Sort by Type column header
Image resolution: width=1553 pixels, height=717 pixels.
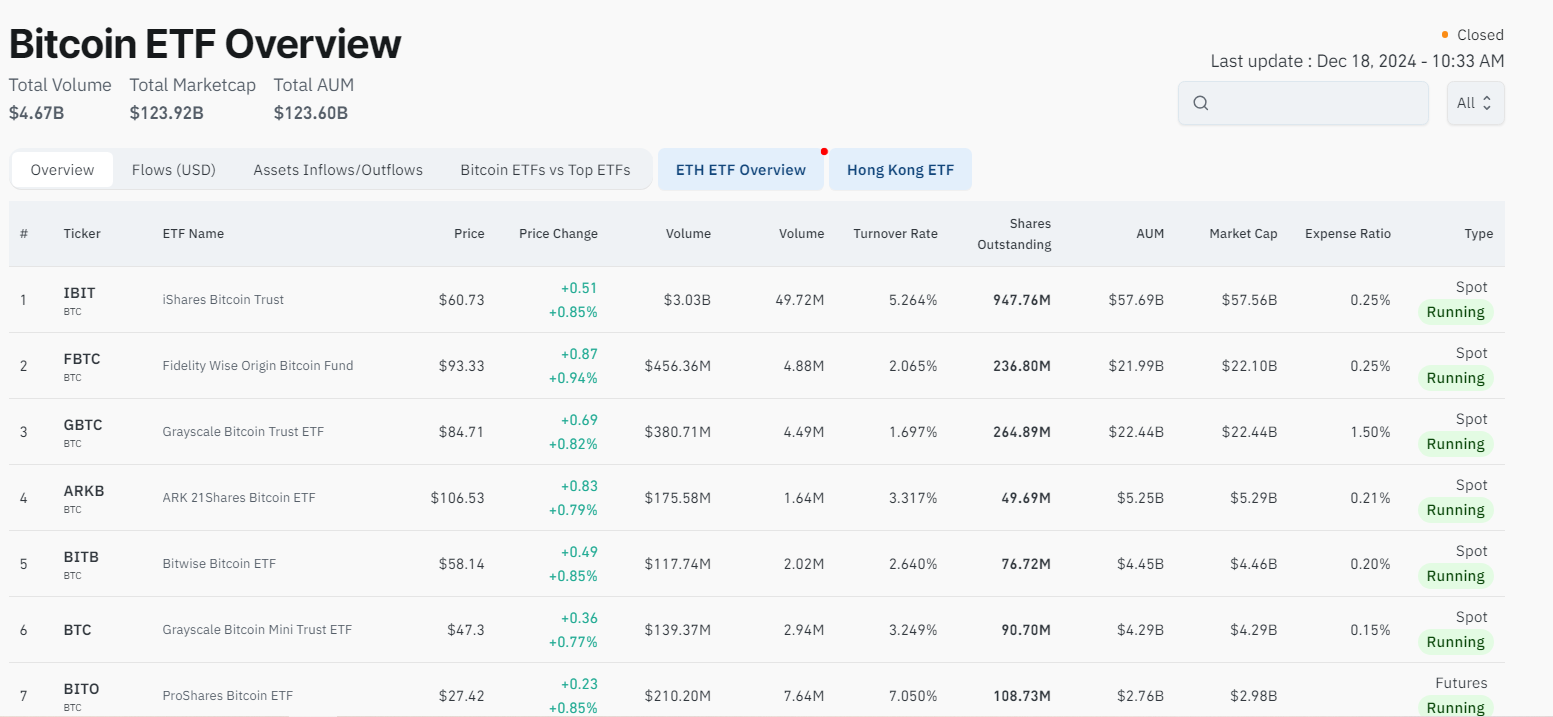click(x=1479, y=234)
